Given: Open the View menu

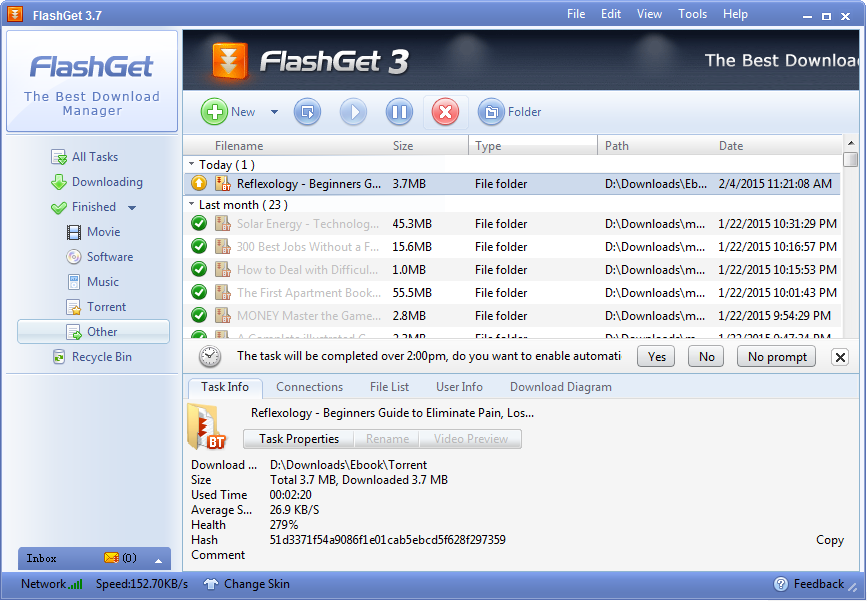Looking at the screenshot, I should point(649,14).
